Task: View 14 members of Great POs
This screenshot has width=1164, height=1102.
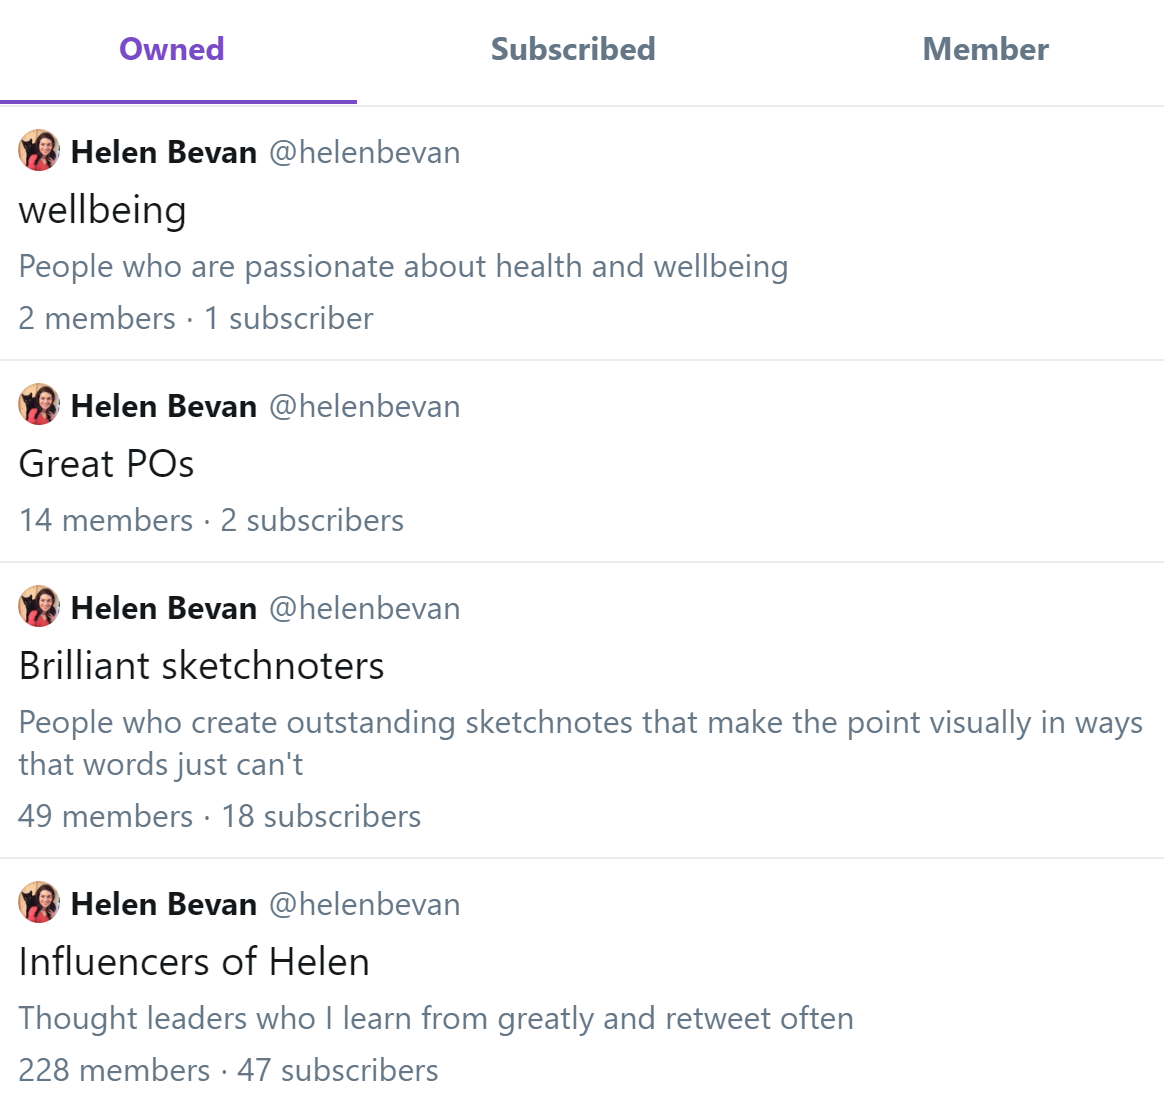Action: 105,521
